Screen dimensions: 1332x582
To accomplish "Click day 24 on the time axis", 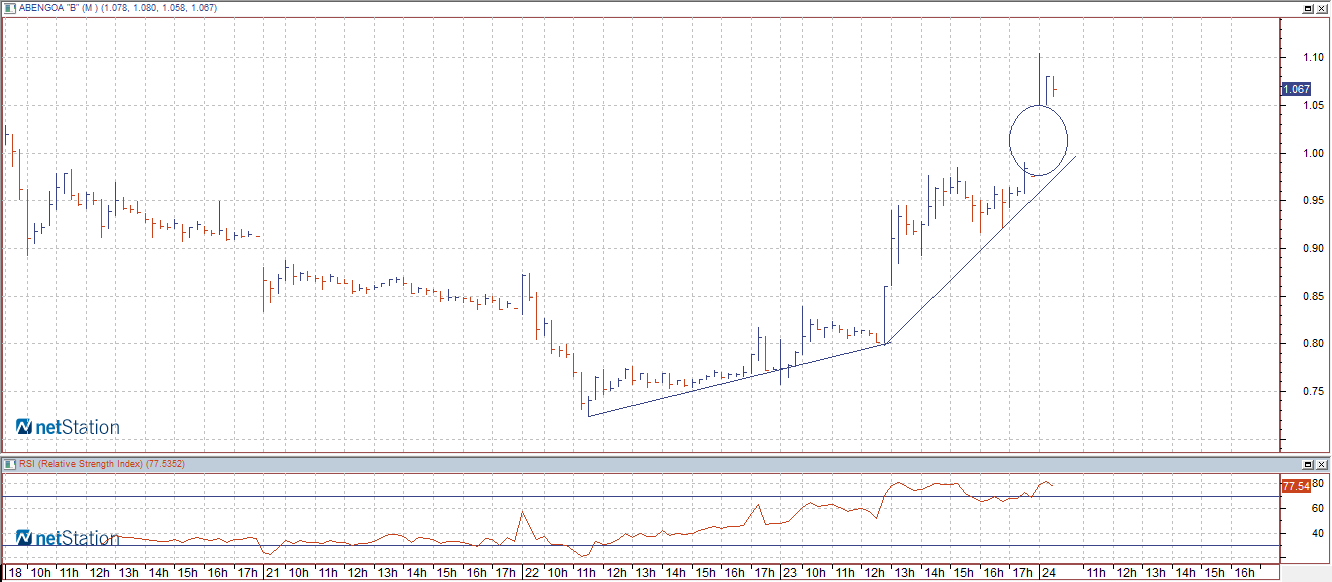I will (1048, 573).
